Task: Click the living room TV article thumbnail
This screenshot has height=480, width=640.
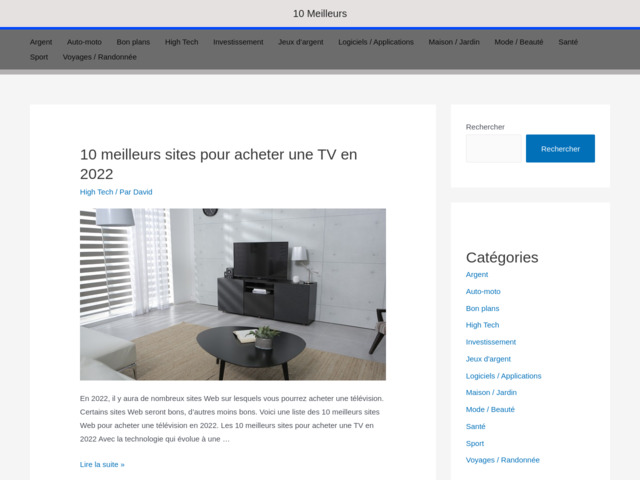Action: [x=232, y=294]
